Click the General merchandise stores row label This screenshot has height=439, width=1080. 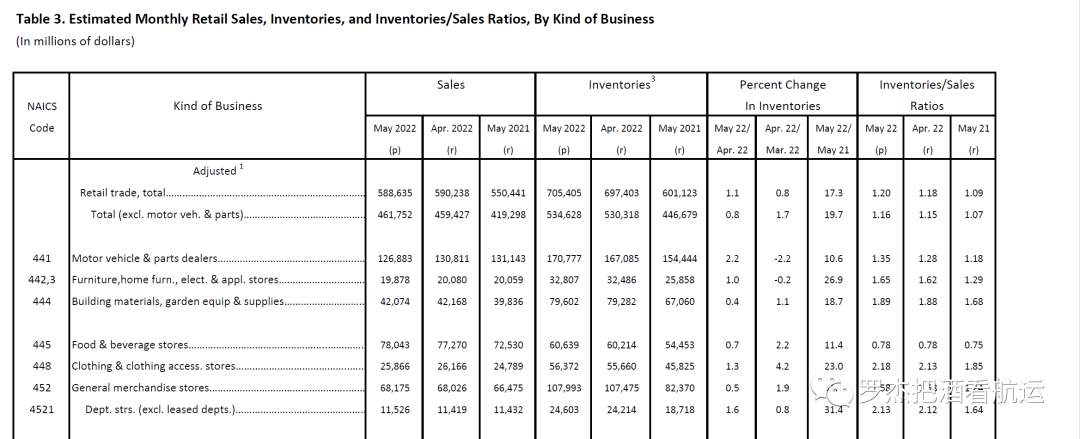[x=141, y=387]
